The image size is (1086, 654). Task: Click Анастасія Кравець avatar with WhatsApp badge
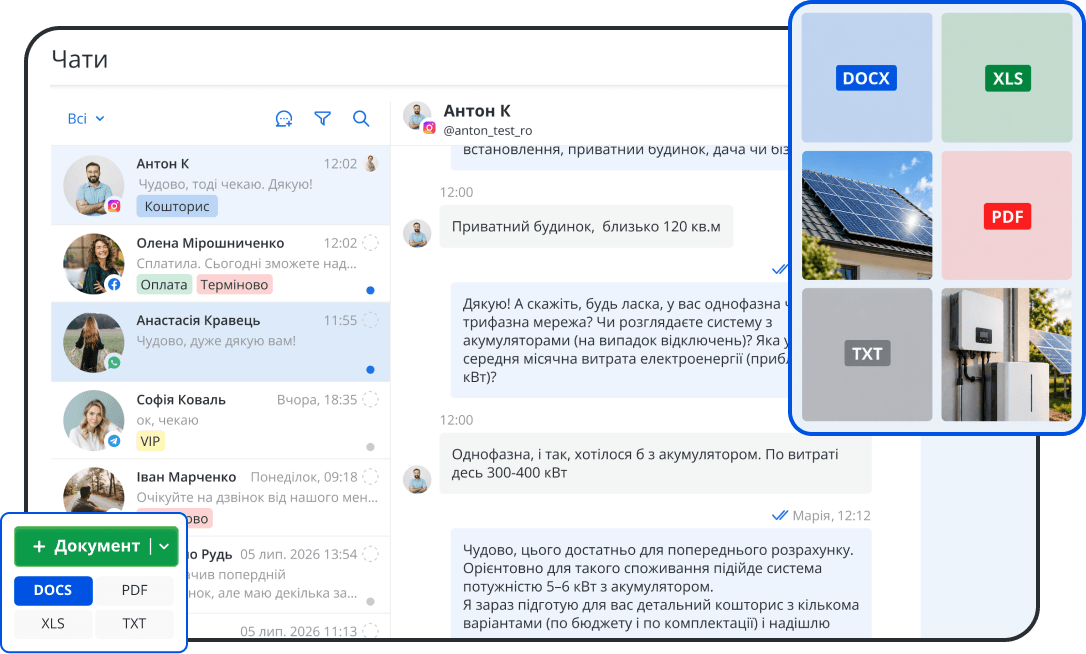pyautogui.click(x=94, y=342)
